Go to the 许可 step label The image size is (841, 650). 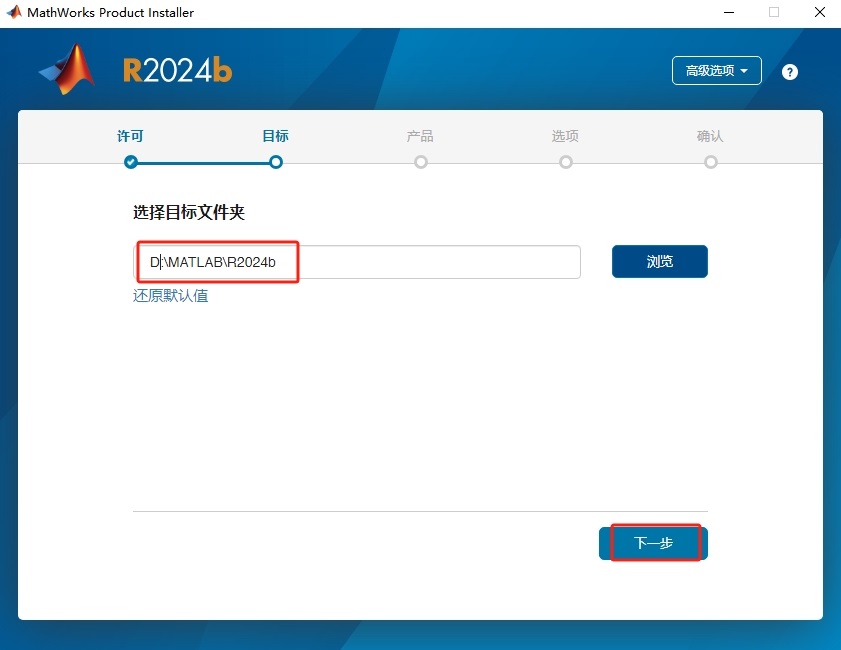130,136
